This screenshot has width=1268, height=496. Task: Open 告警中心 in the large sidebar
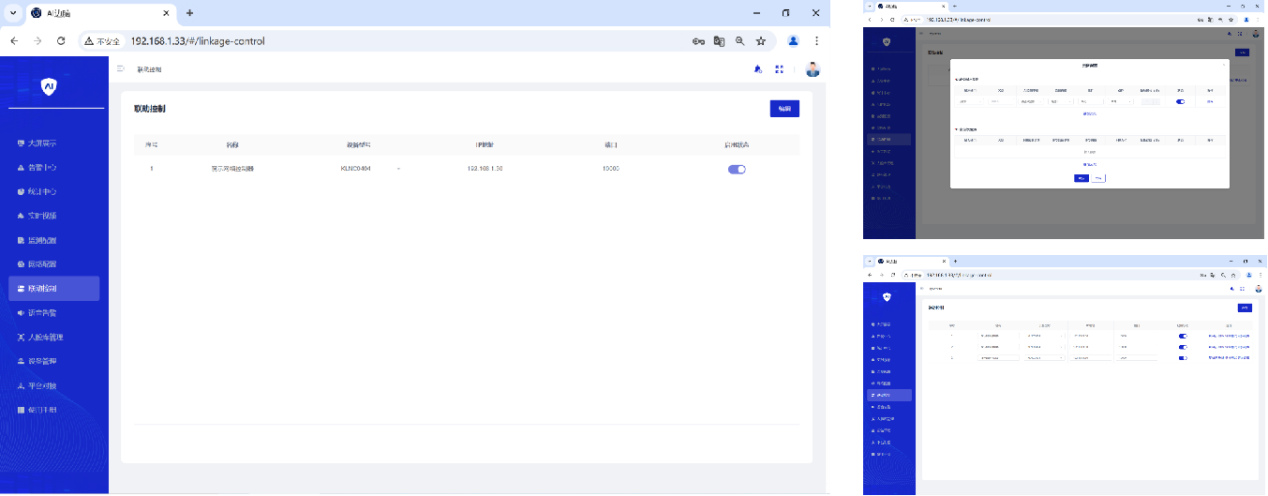43,167
